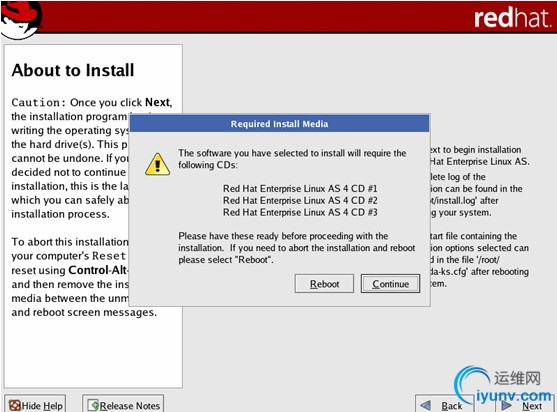
Task: Click 'The software you have selected' message
Action: pyautogui.click(x=292, y=159)
